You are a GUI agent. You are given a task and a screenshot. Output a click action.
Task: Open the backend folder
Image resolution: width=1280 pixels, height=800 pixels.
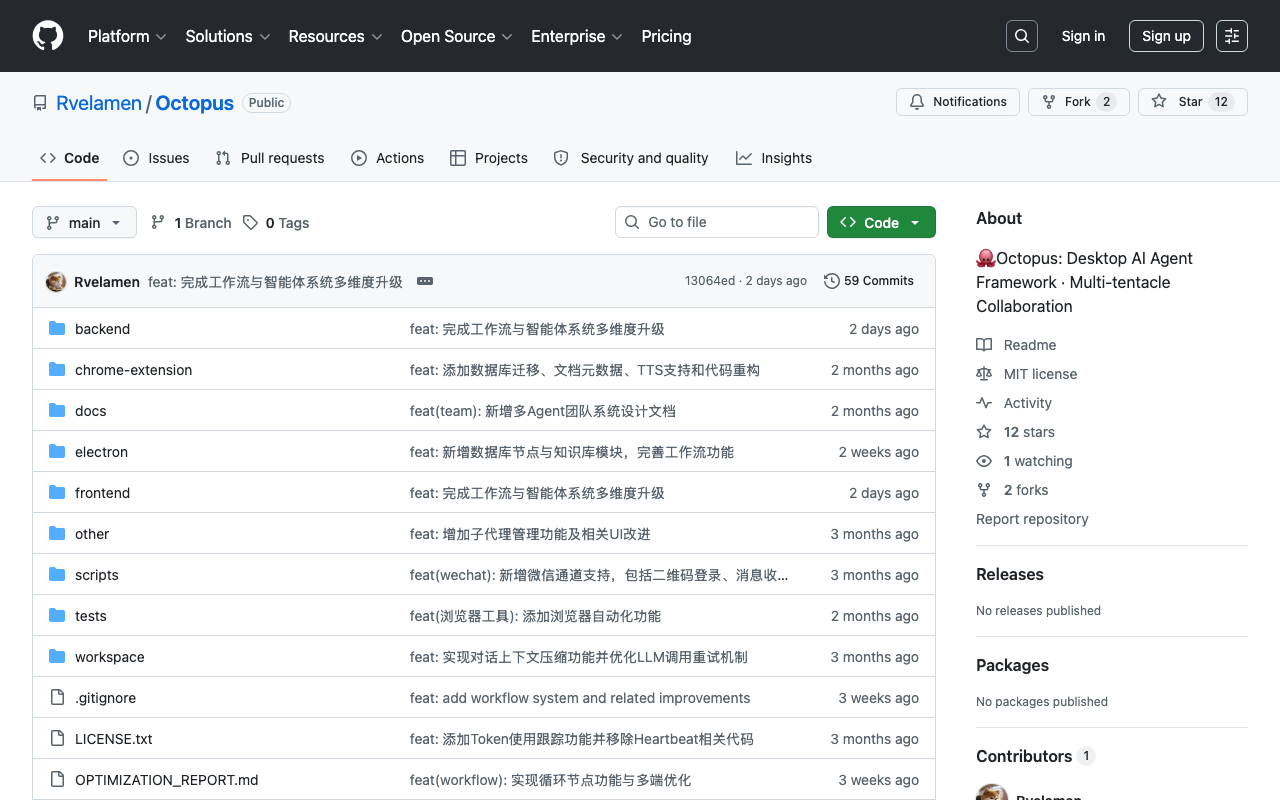[102, 329]
